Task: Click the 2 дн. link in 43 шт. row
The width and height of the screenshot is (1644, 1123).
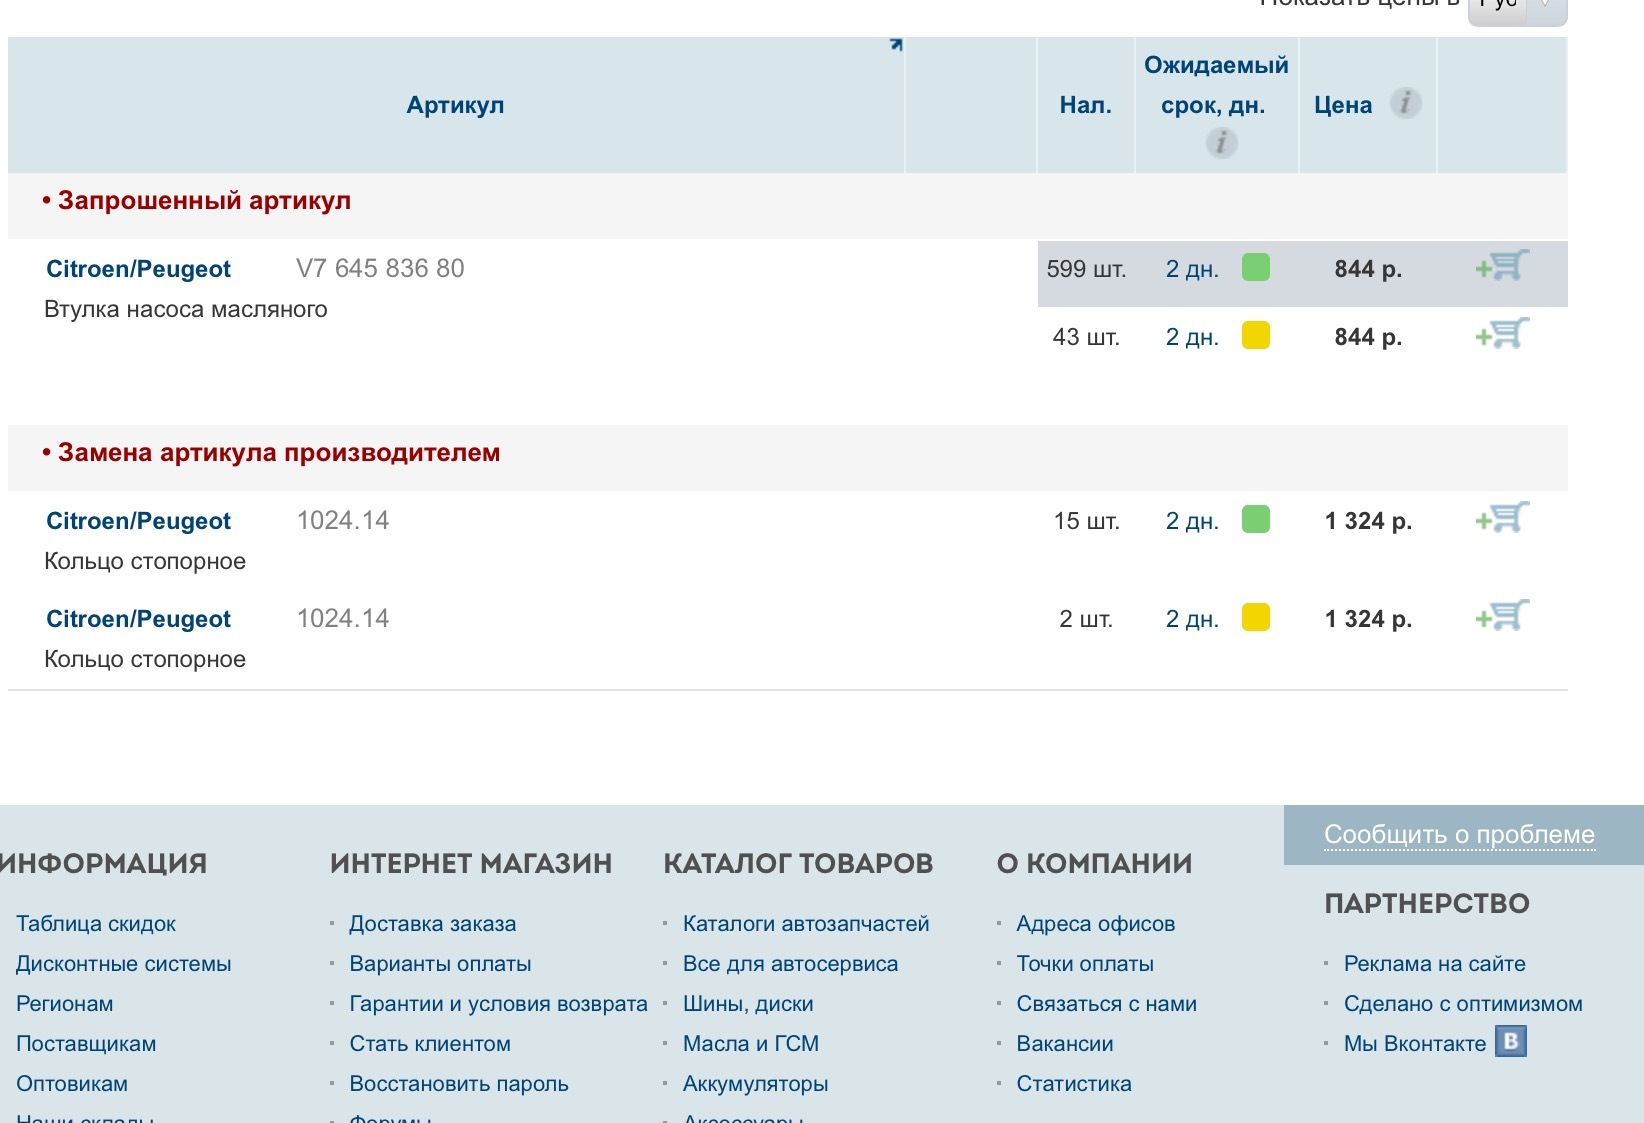Action: [x=1192, y=337]
